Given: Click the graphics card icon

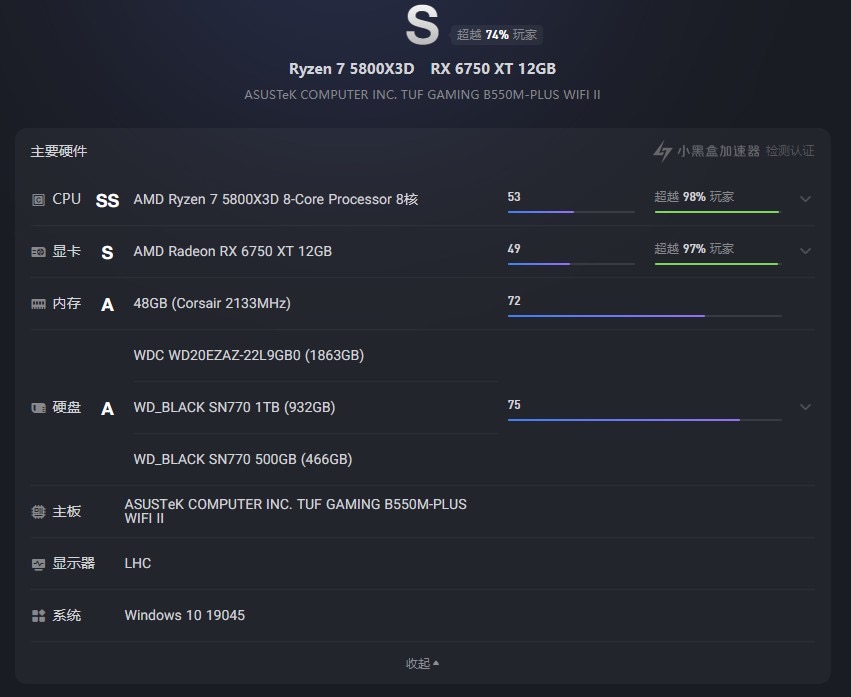Looking at the screenshot, I should point(38,252).
